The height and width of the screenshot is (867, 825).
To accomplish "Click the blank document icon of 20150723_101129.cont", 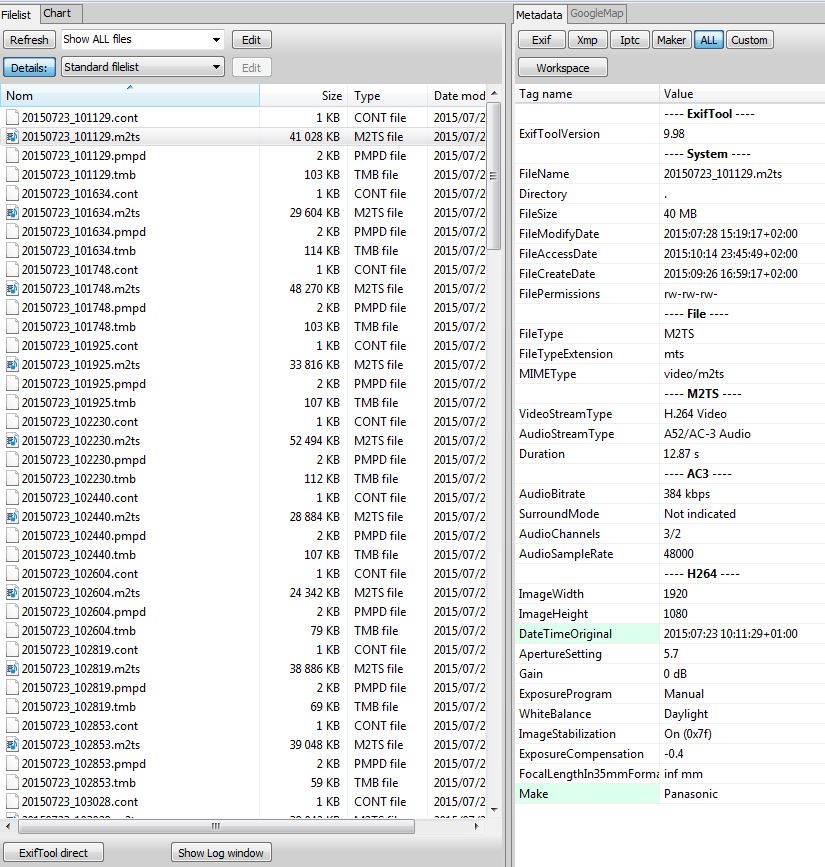I will [12, 118].
